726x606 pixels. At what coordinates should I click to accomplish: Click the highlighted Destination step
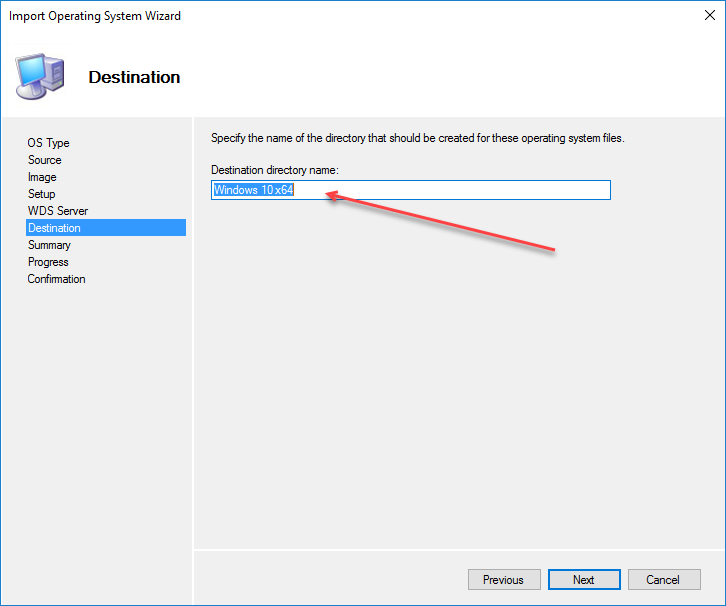(x=55, y=228)
